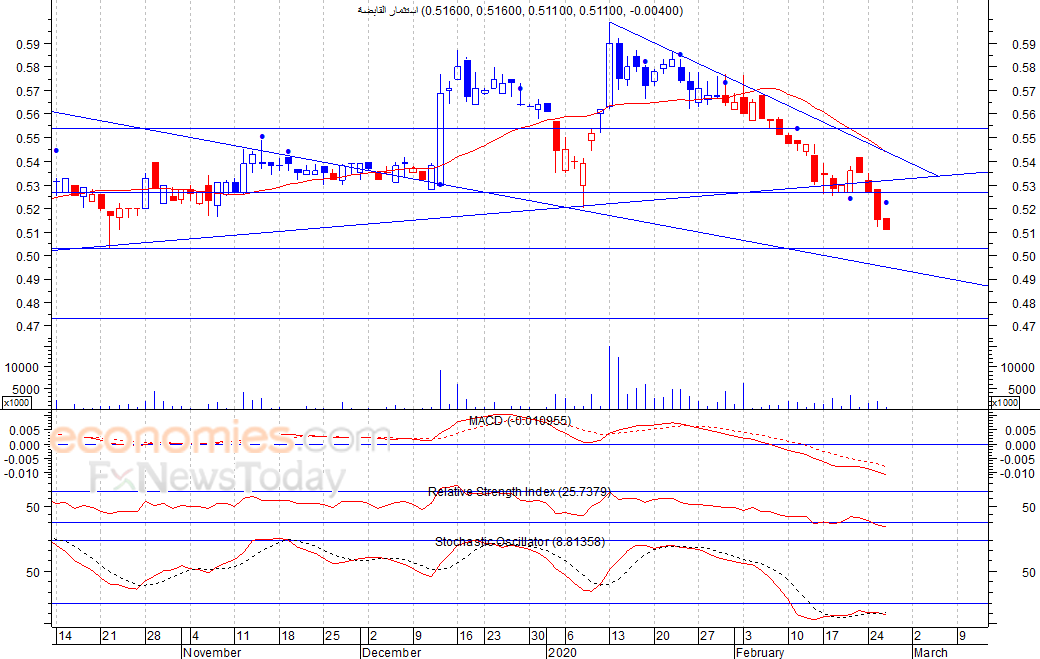
Task: Select the MACD indicator label
Action: 519,421
